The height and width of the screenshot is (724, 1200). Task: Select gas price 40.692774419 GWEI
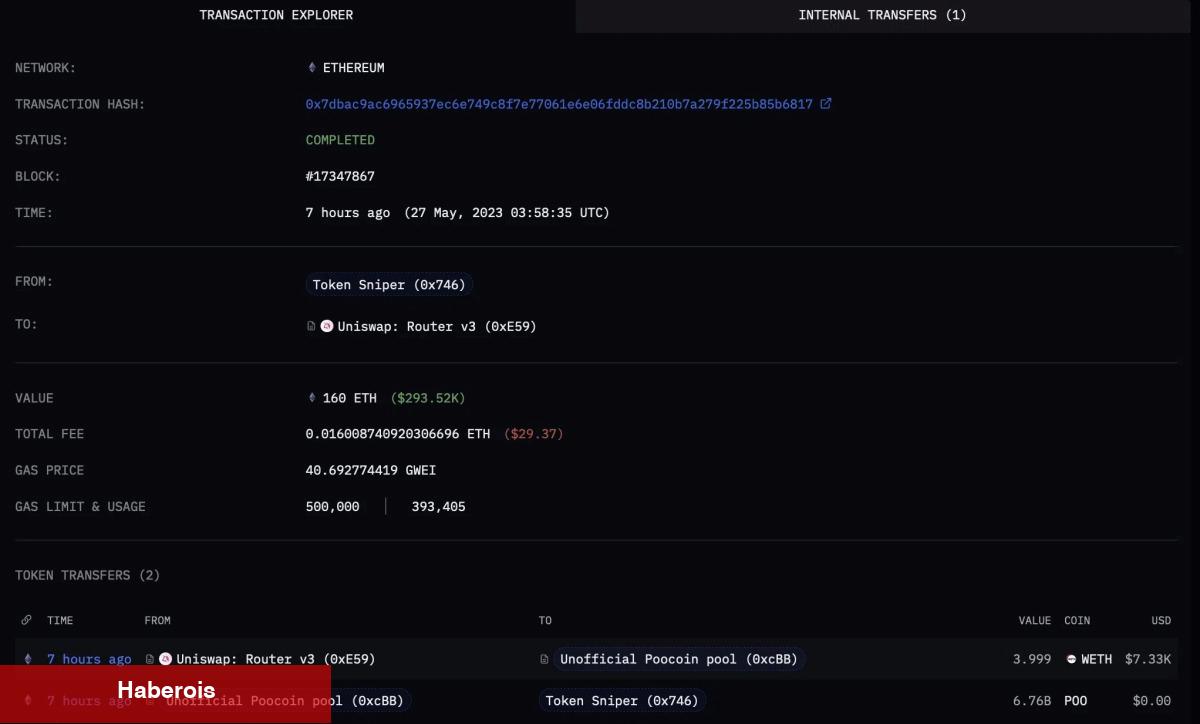click(x=371, y=470)
